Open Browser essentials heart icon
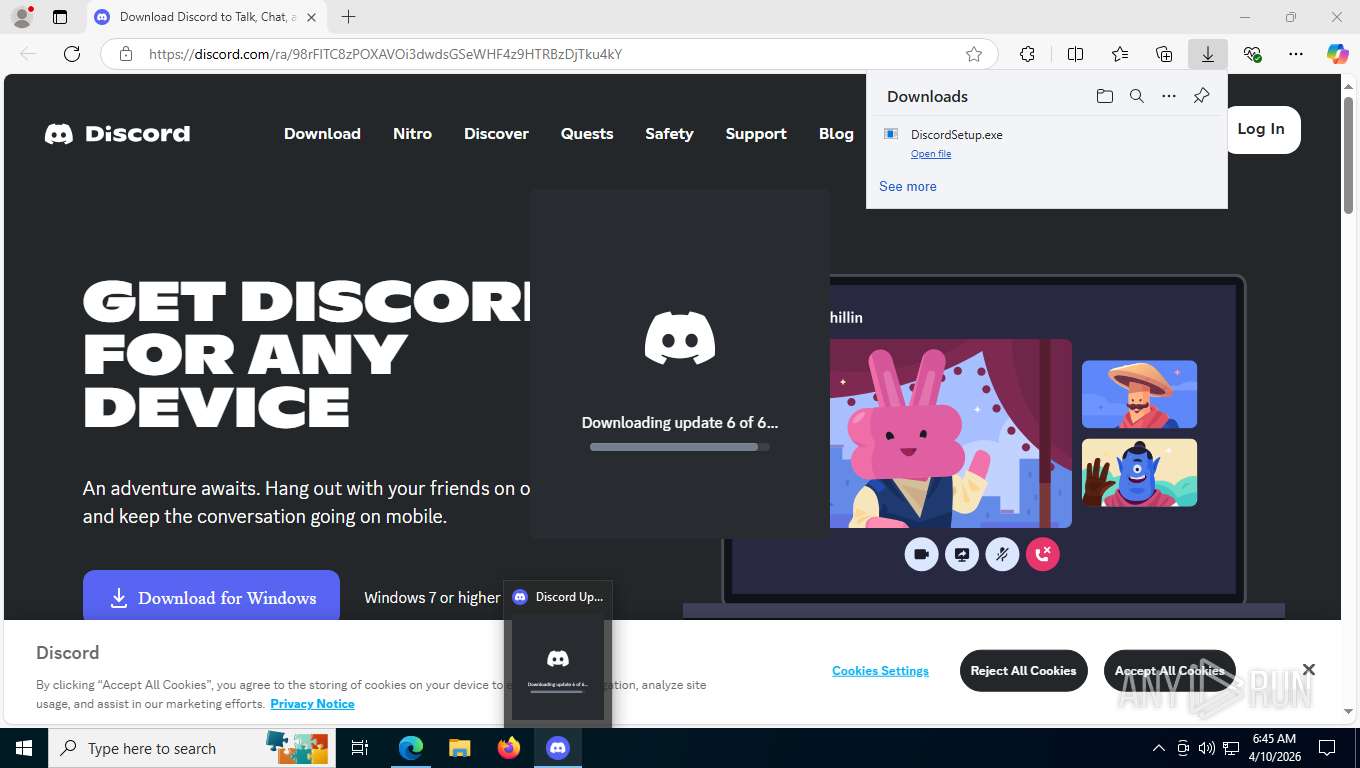 pyautogui.click(x=1252, y=54)
